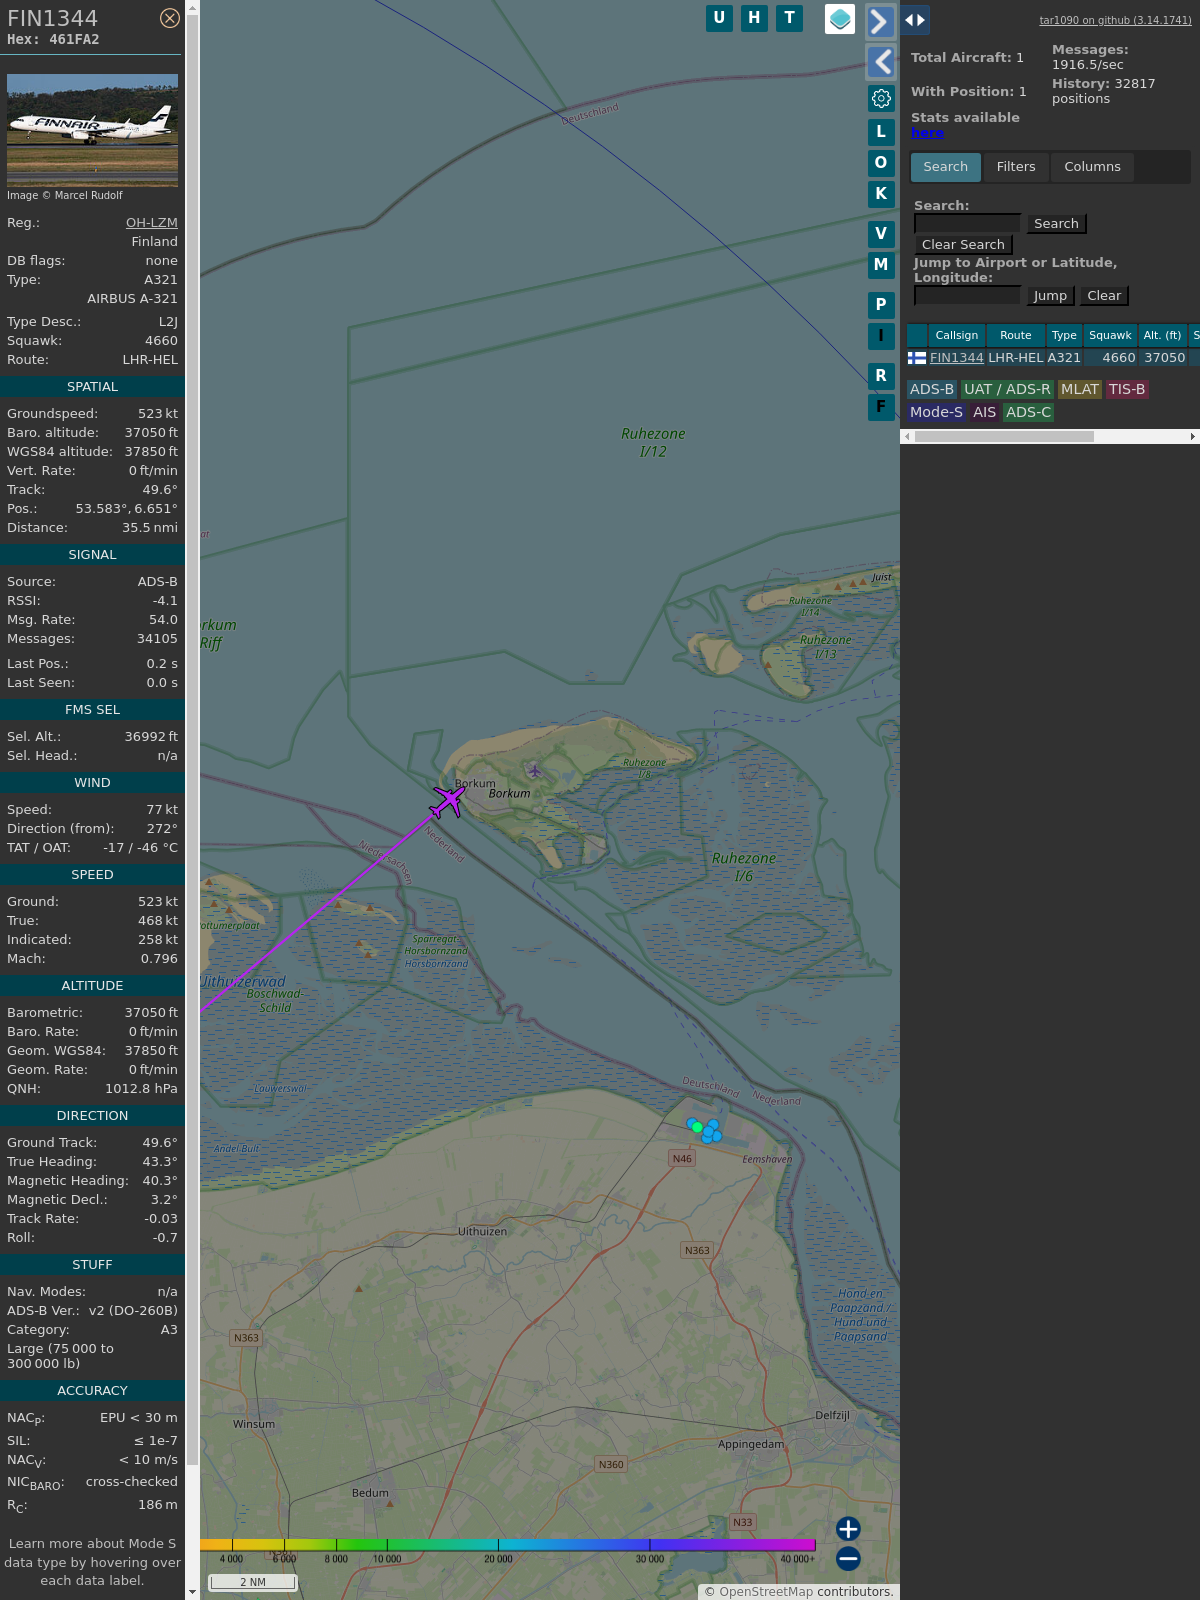Click the Mode-S source legend
The height and width of the screenshot is (1600, 1200).
[936, 412]
